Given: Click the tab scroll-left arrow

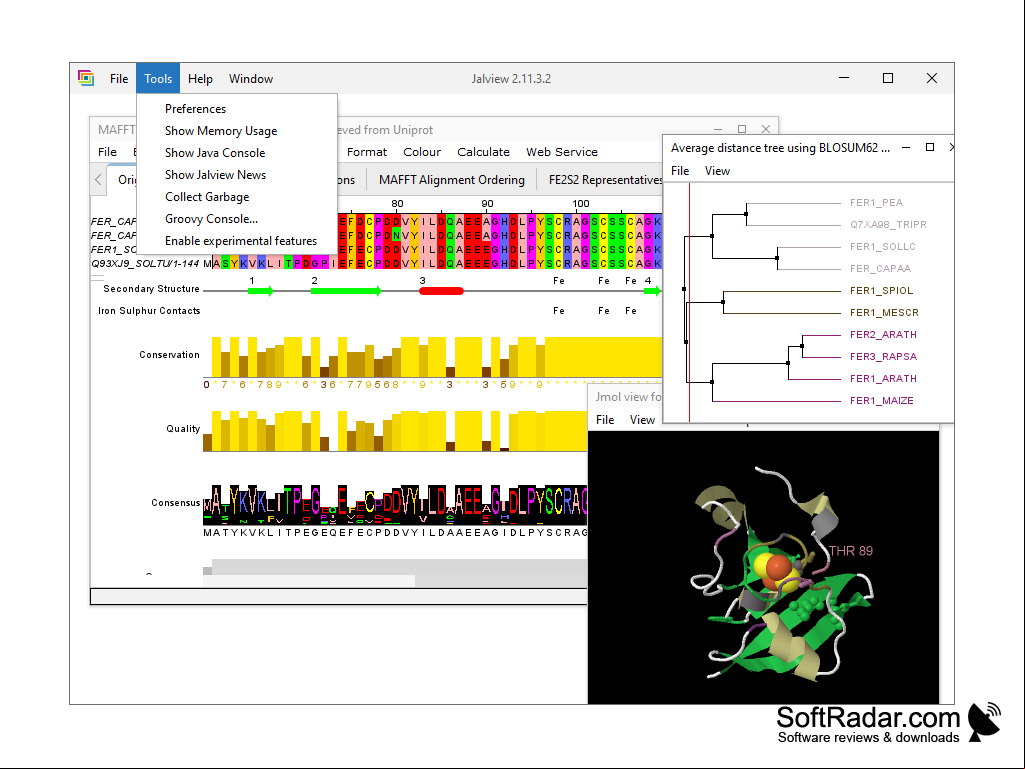Looking at the screenshot, I should 98,179.
